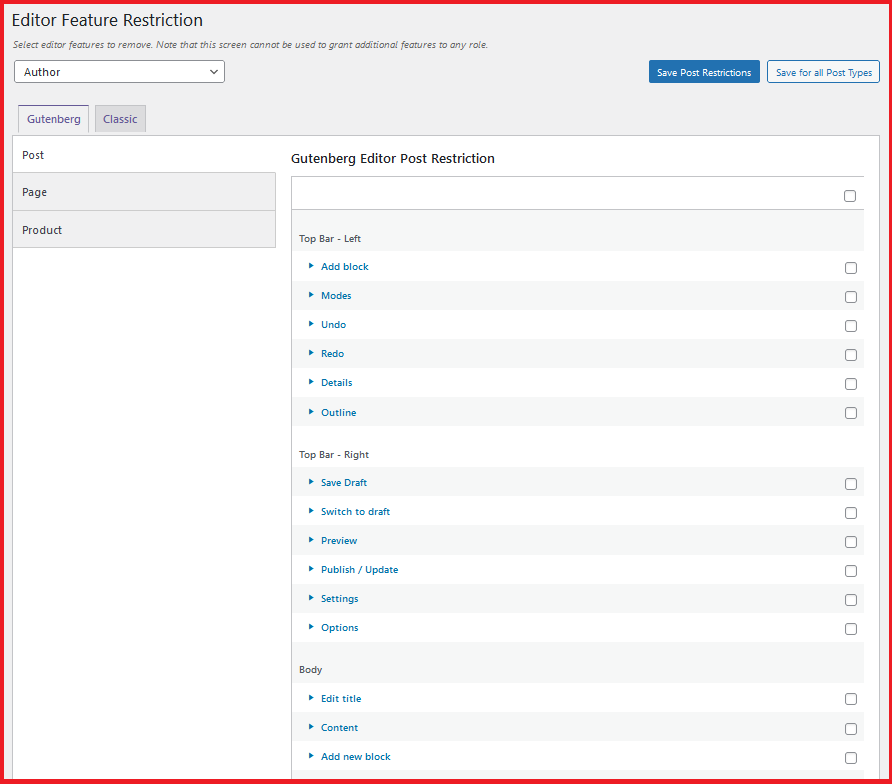Enable the Edit title restriction checkbox
The width and height of the screenshot is (892, 784).
pos(850,700)
